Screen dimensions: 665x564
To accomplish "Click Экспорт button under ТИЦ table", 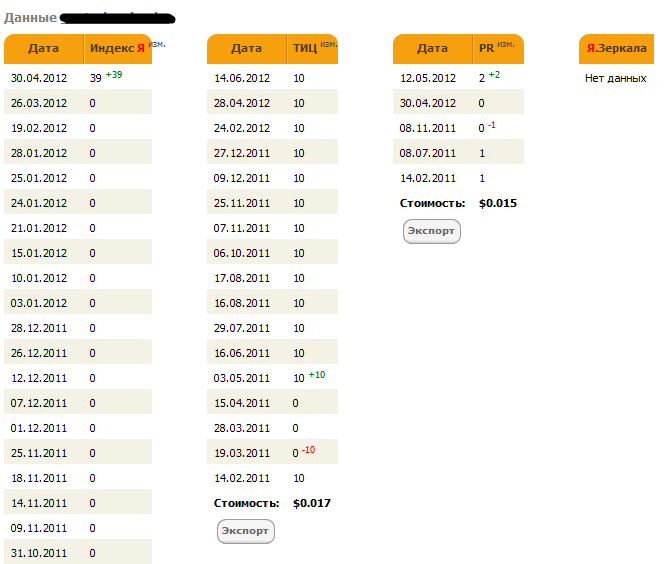I will pyautogui.click(x=246, y=531).
